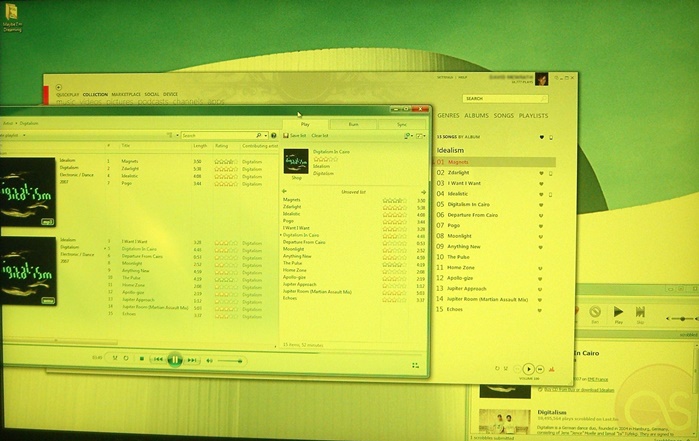Open view options dropdown in Media Player toolbar
This screenshot has width=699, height=441.
coord(177,135)
